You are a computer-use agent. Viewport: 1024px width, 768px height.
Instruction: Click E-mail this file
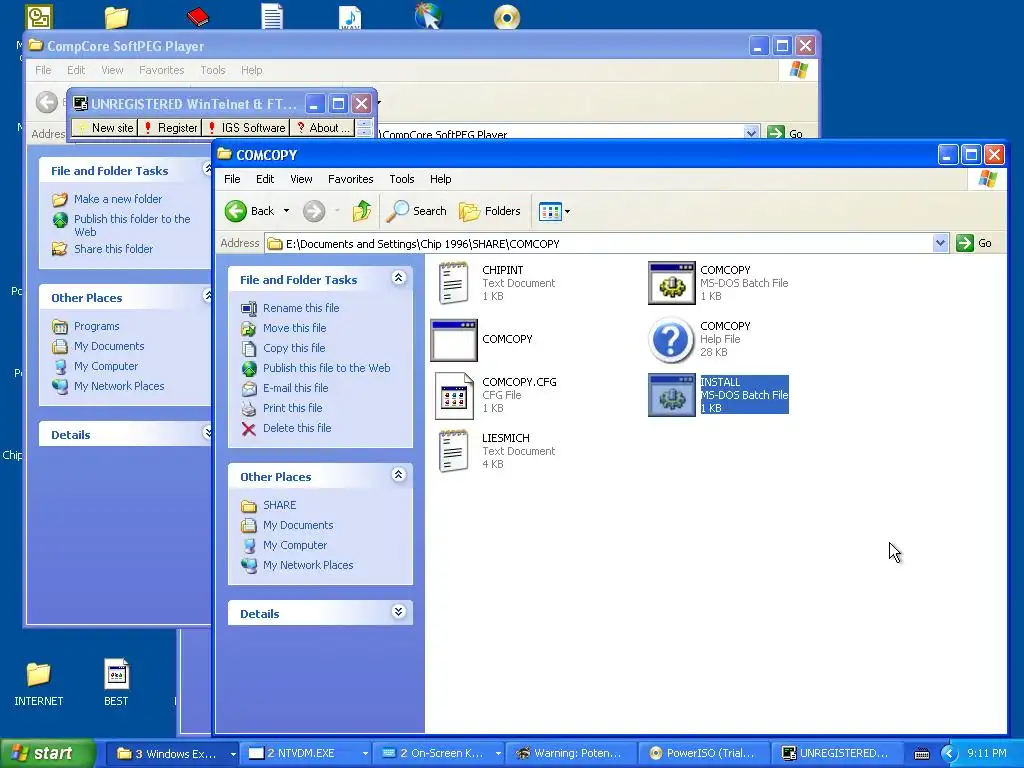click(296, 388)
